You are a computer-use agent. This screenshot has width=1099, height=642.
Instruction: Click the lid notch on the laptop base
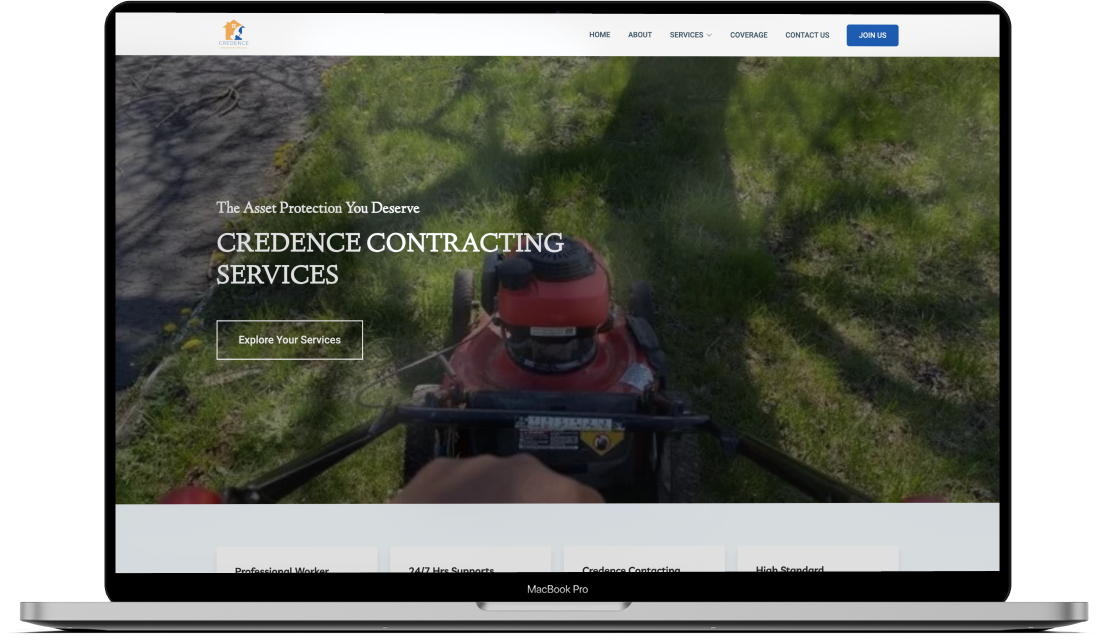553,606
